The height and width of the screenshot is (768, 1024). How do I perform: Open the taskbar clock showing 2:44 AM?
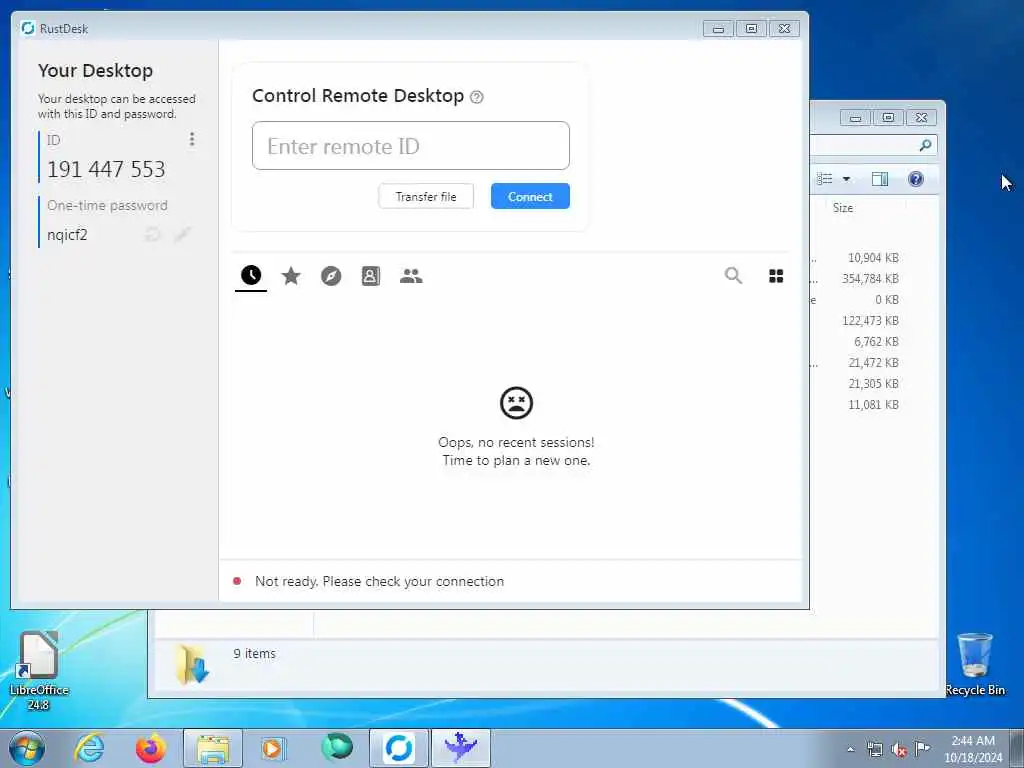click(973, 749)
